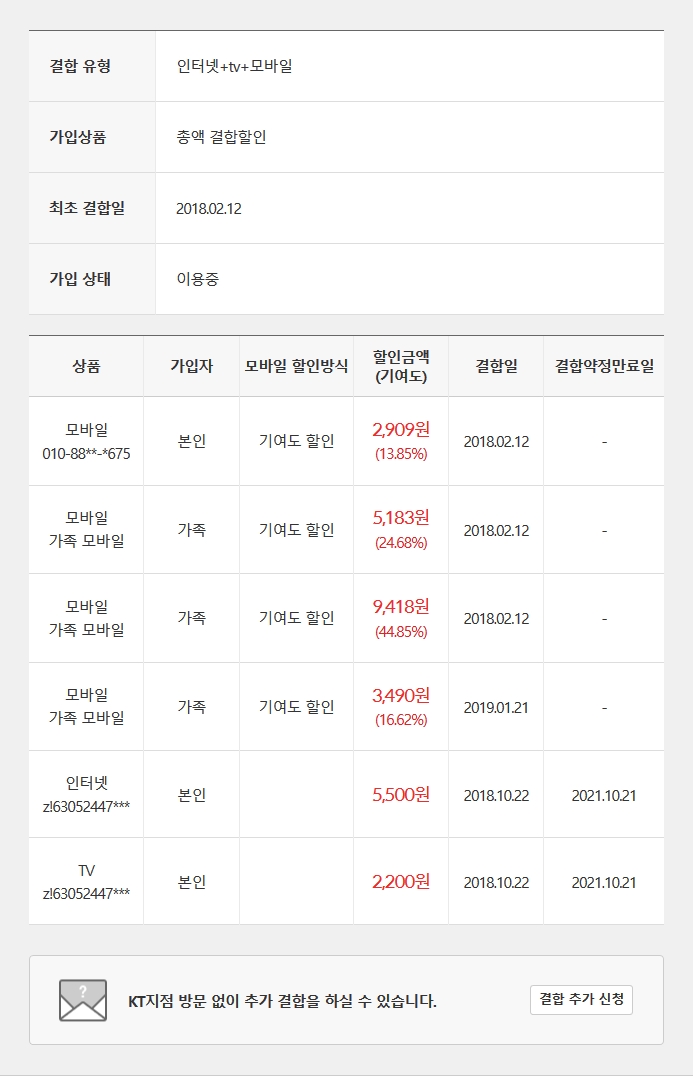The height and width of the screenshot is (1076, 693).
Task: Click the 9,418원 discount amount
Action: point(400,606)
